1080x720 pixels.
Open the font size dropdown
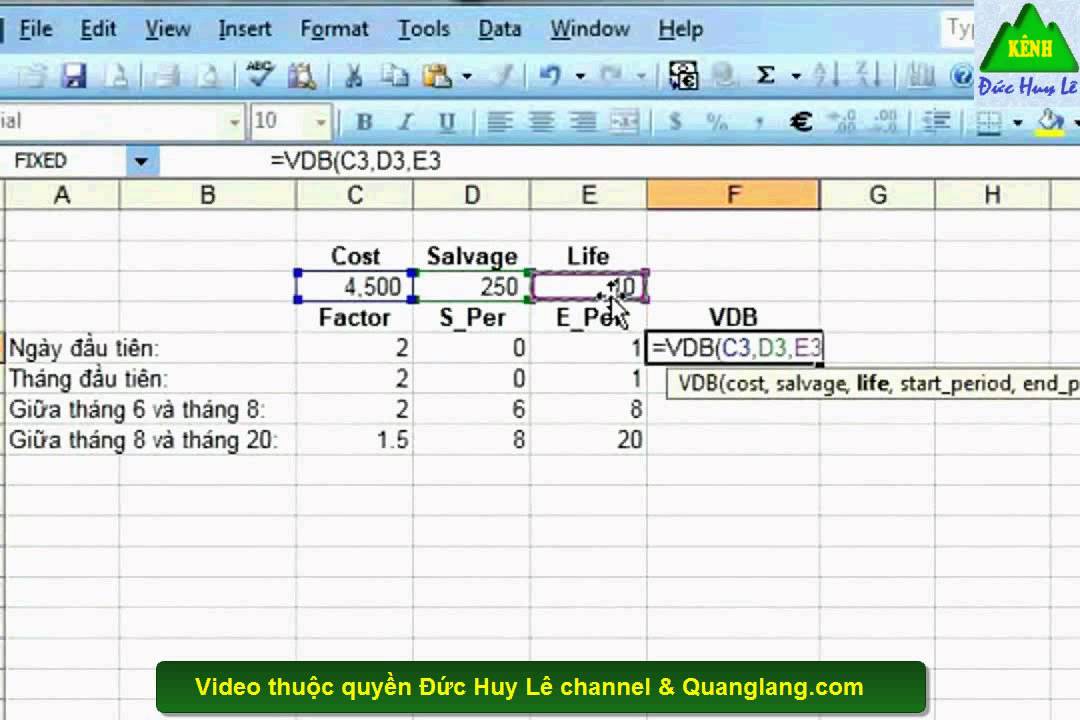click(321, 123)
